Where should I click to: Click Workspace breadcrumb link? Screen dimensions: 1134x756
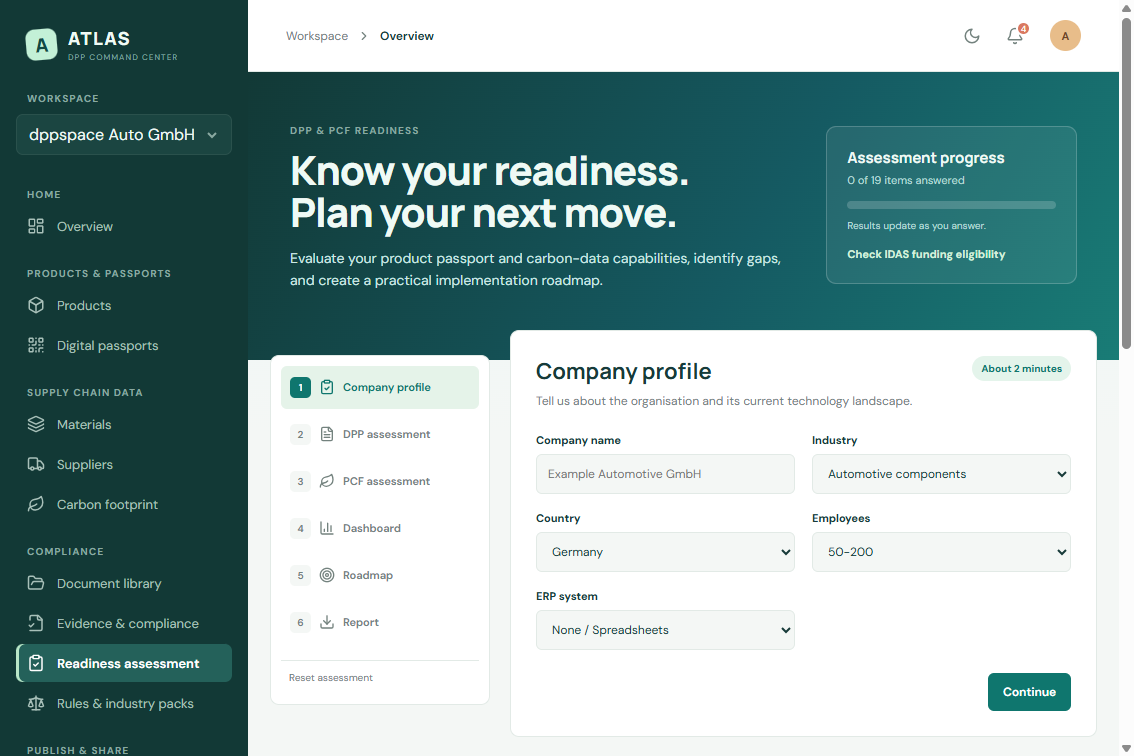317,36
